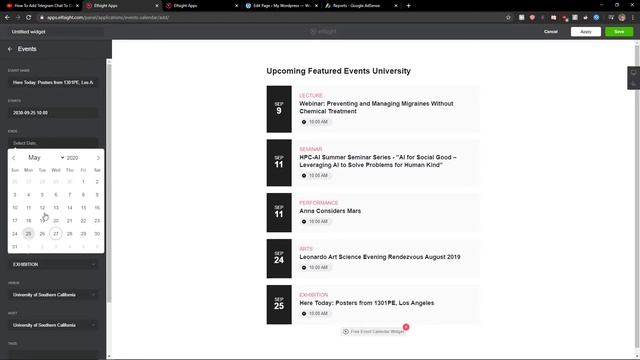Click the green Save button
Screen dimensions: 640x360
(619, 31)
